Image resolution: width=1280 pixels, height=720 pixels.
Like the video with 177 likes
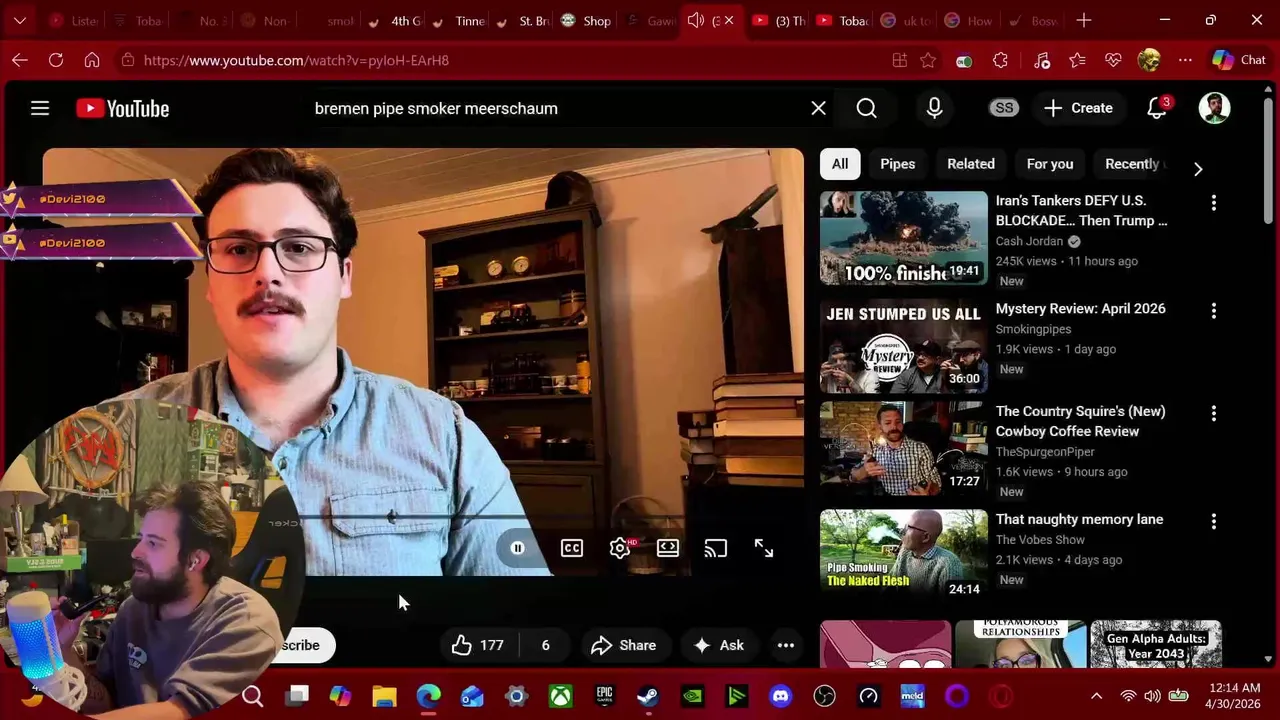click(478, 645)
